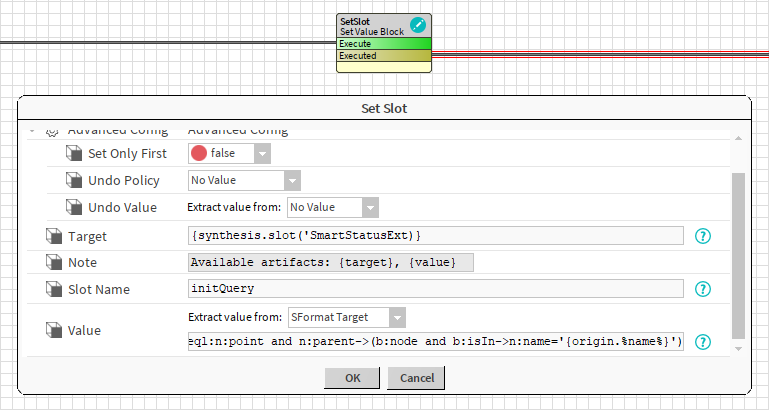Open the Undo Policy No Value dropdown

[x=292, y=180]
